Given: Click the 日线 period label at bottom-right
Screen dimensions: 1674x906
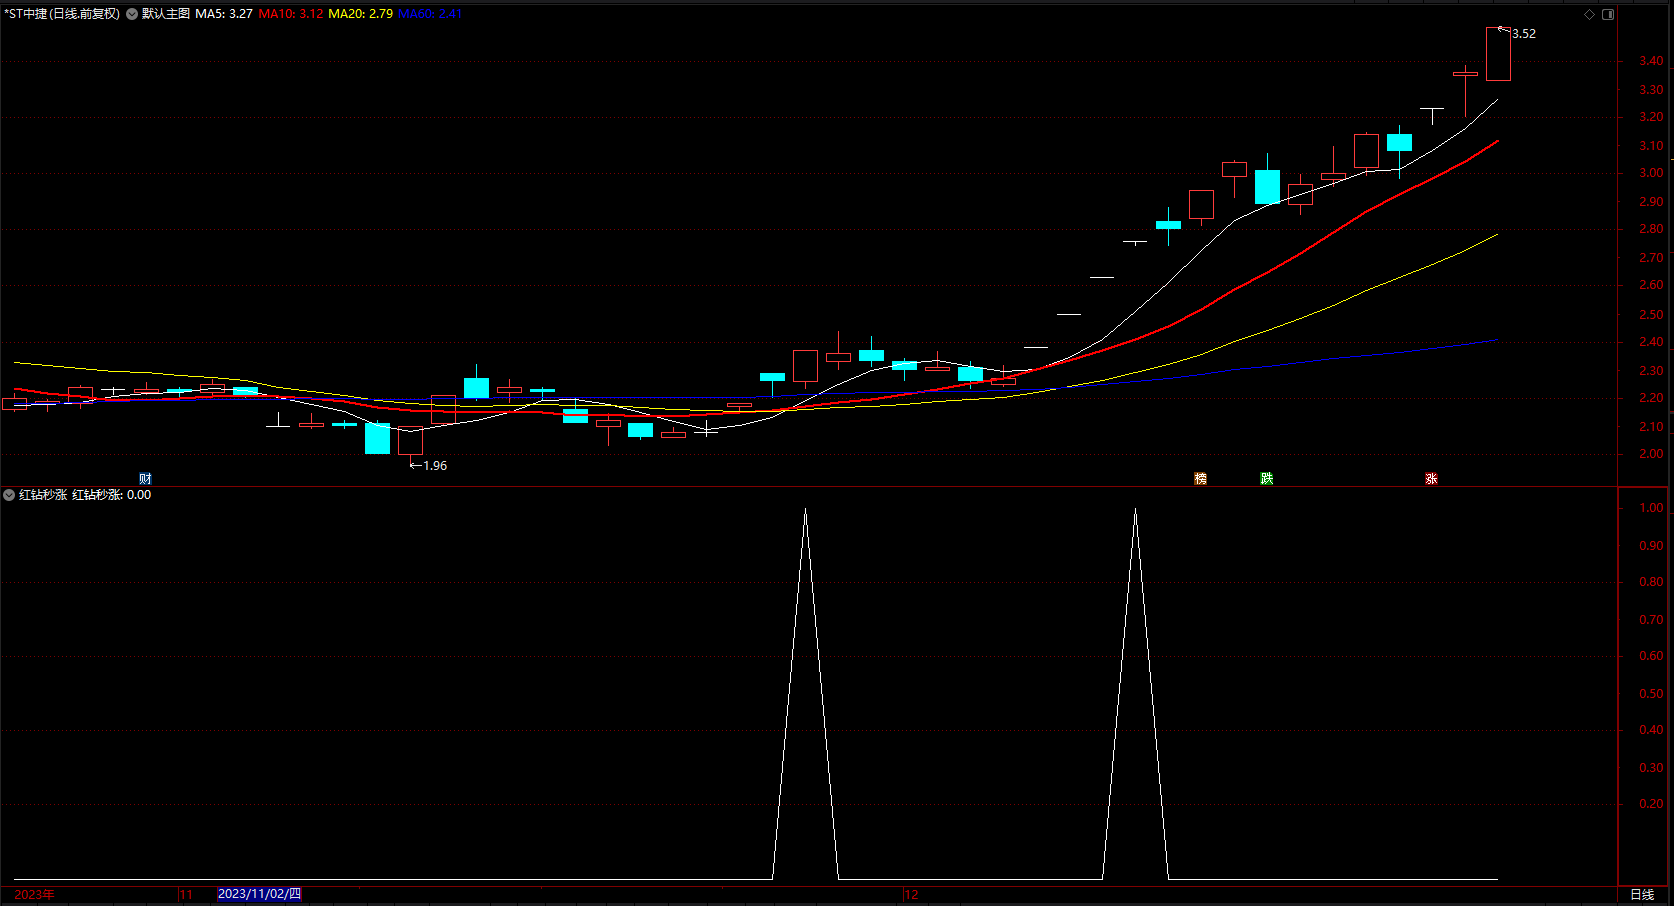Looking at the screenshot, I should pos(1642,895).
